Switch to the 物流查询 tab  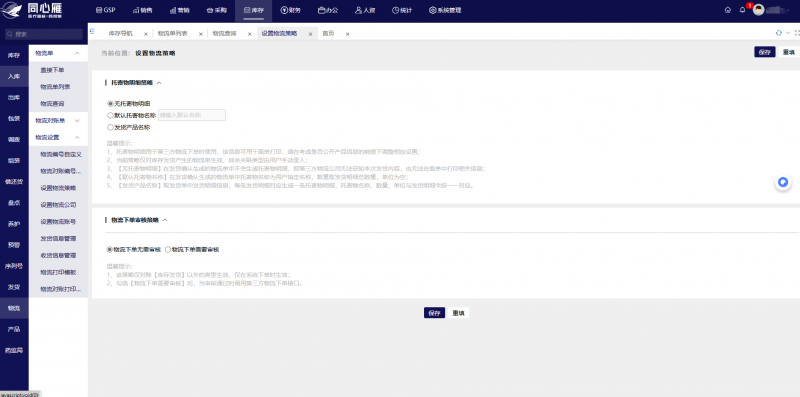pos(224,34)
